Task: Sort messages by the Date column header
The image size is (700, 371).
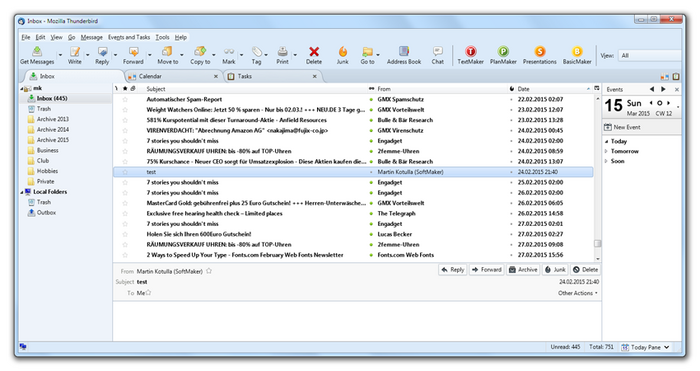Action: (554, 89)
